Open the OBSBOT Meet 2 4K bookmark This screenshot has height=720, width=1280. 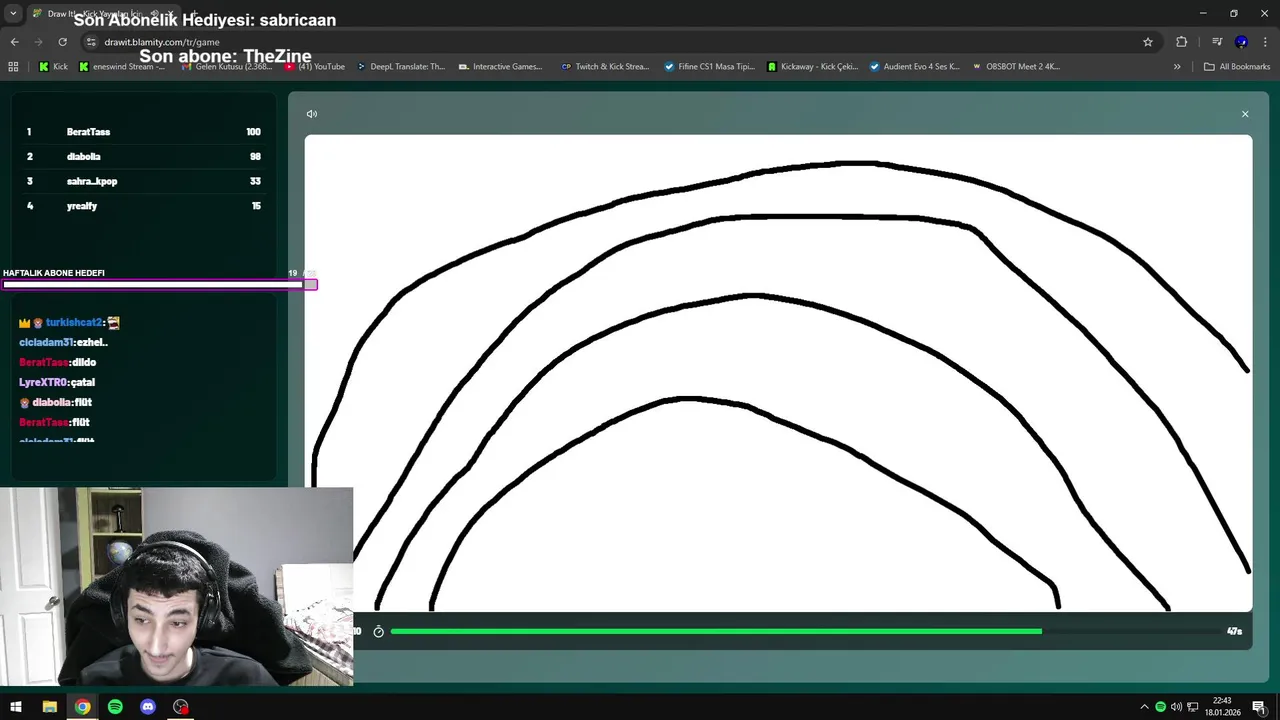1015,67
